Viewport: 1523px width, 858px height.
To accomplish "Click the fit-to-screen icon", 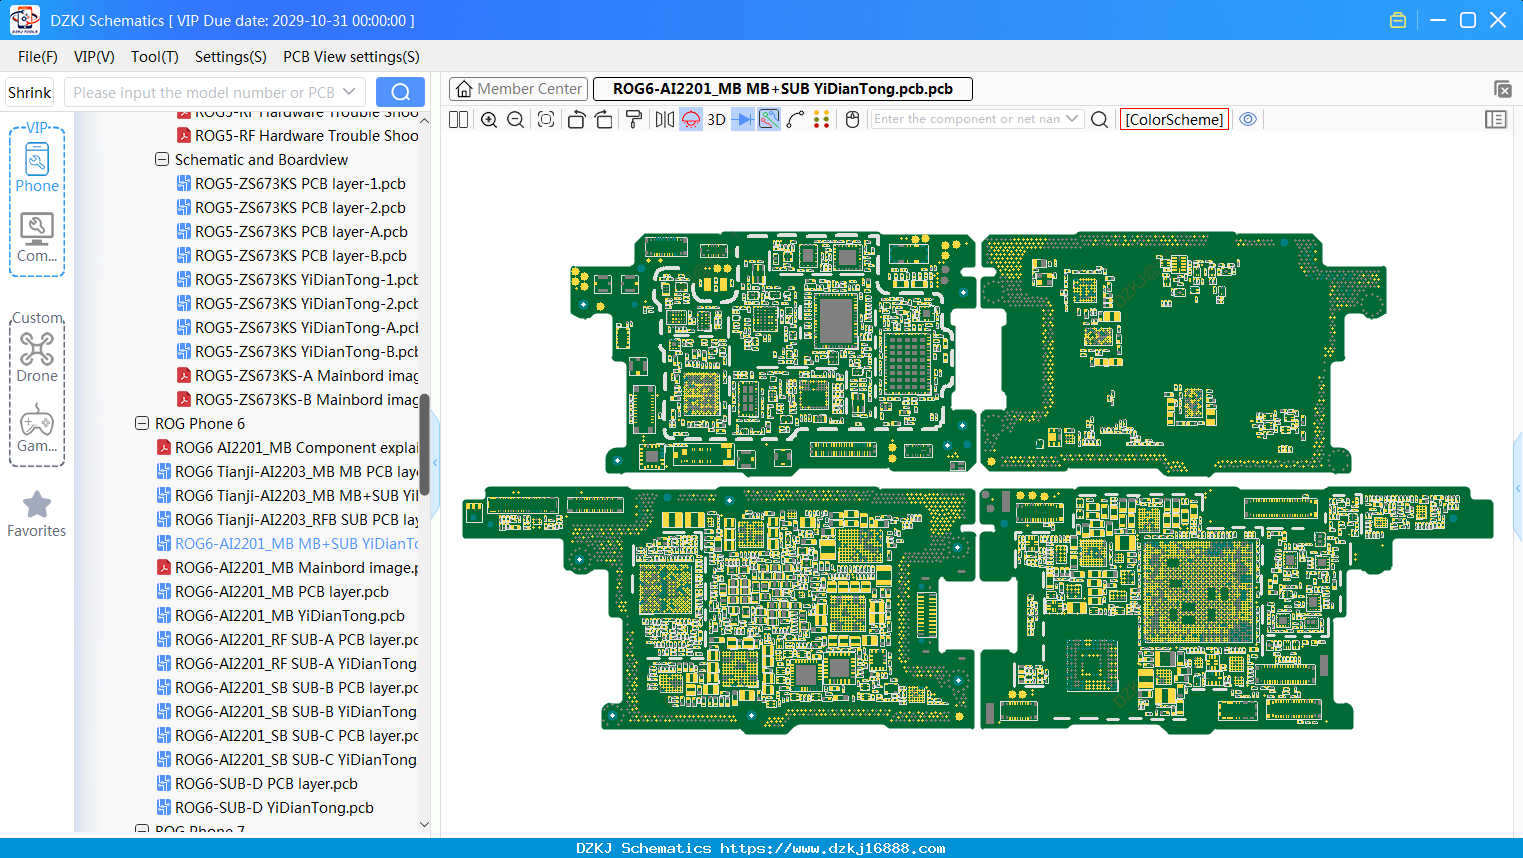I will click(x=546, y=119).
